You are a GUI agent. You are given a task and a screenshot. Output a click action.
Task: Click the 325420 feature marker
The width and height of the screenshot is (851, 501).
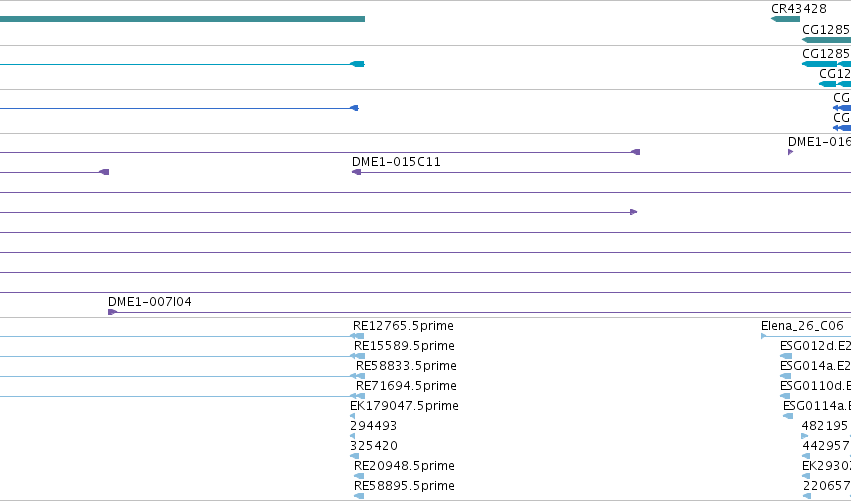pos(355,456)
